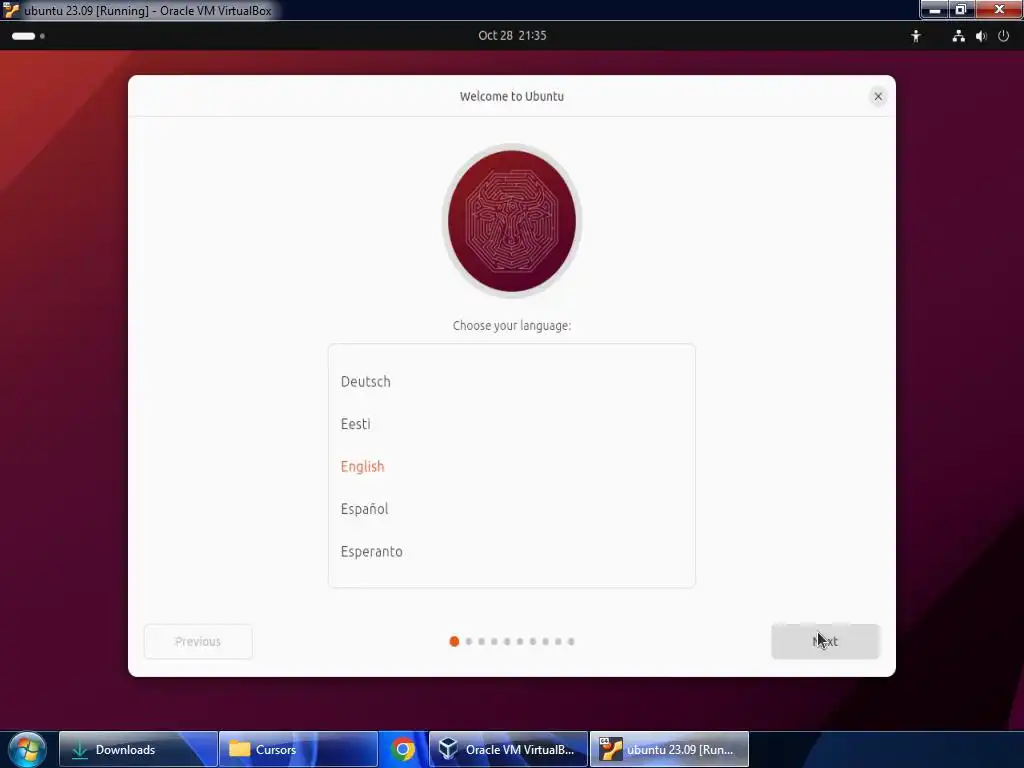The height and width of the screenshot is (768, 1024).
Task: Close the Welcome to Ubuntu dialog
Action: click(x=878, y=97)
